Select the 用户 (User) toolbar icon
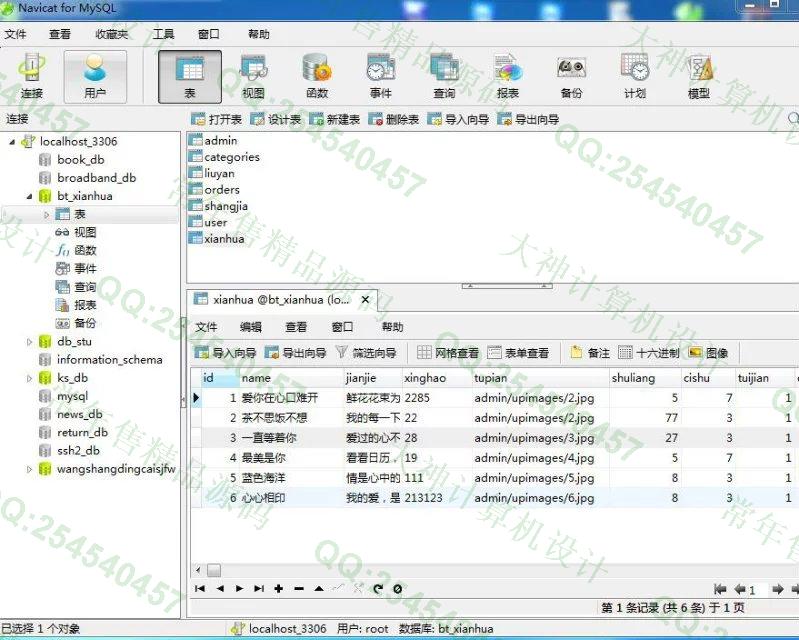The height and width of the screenshot is (640, 799). pos(95,77)
